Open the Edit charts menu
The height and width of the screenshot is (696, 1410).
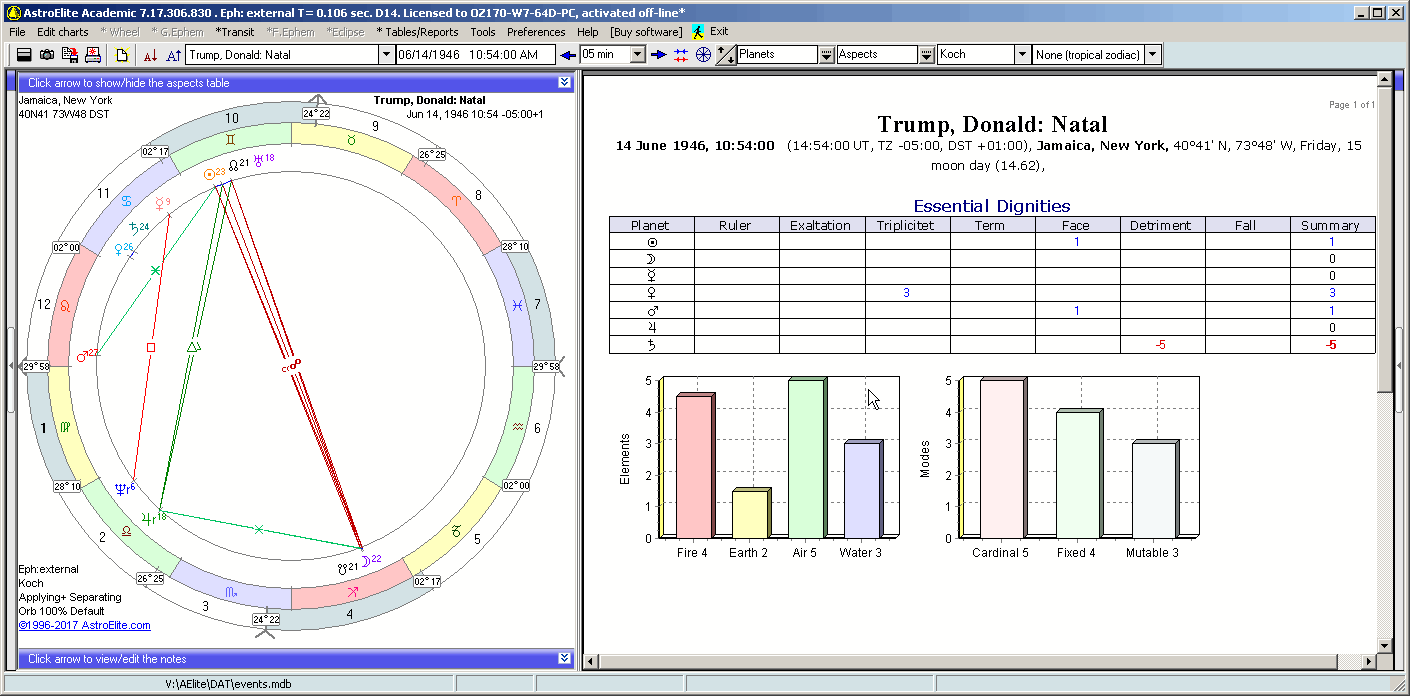pyautogui.click(x=63, y=32)
